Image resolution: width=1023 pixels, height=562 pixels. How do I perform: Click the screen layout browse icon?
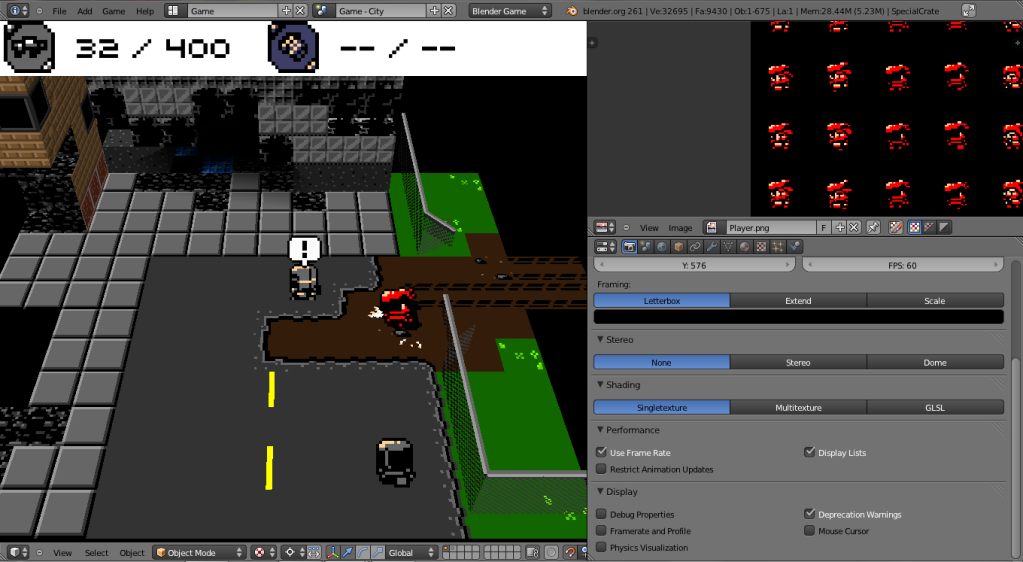click(174, 10)
